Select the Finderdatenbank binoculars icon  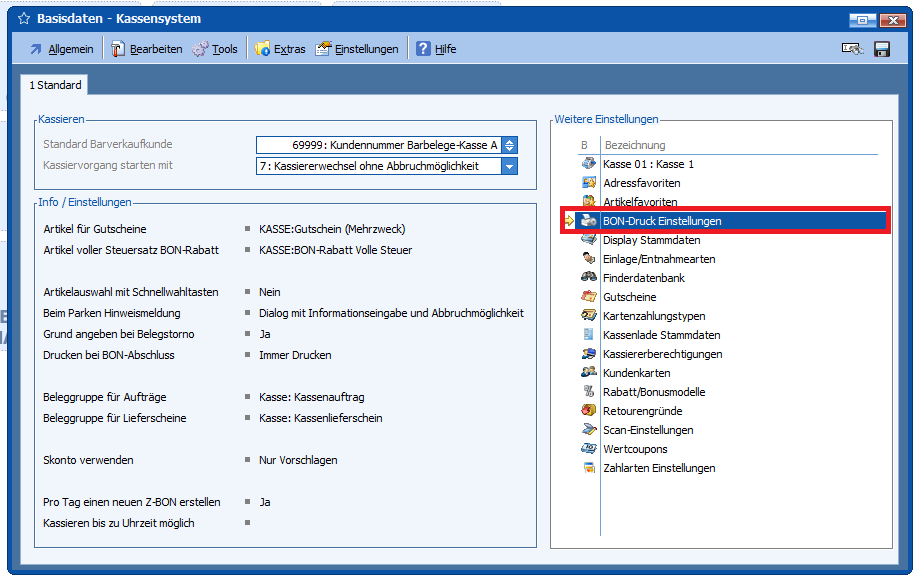[x=589, y=278]
